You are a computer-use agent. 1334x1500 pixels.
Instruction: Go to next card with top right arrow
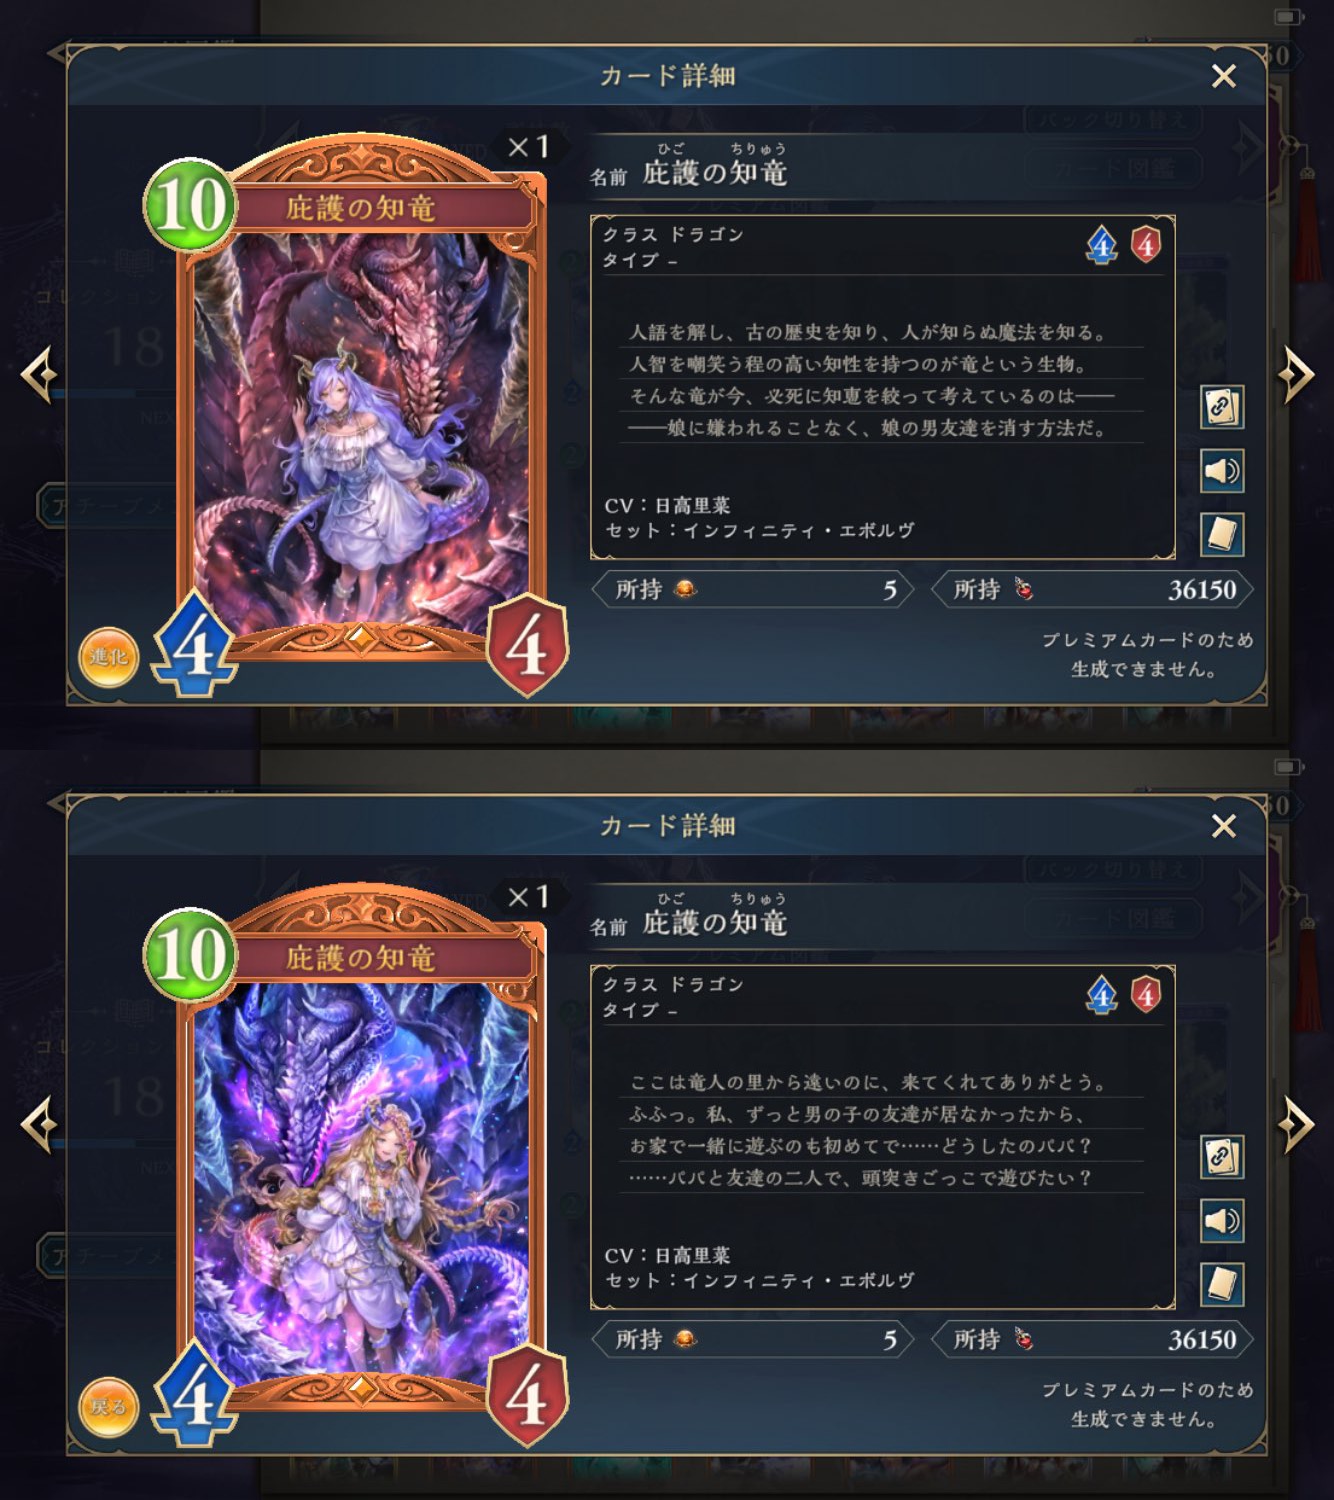(x=1296, y=375)
